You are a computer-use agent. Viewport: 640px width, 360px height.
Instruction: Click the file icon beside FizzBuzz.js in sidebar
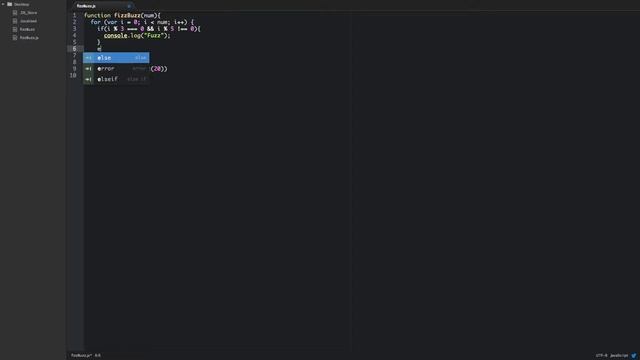(15, 38)
